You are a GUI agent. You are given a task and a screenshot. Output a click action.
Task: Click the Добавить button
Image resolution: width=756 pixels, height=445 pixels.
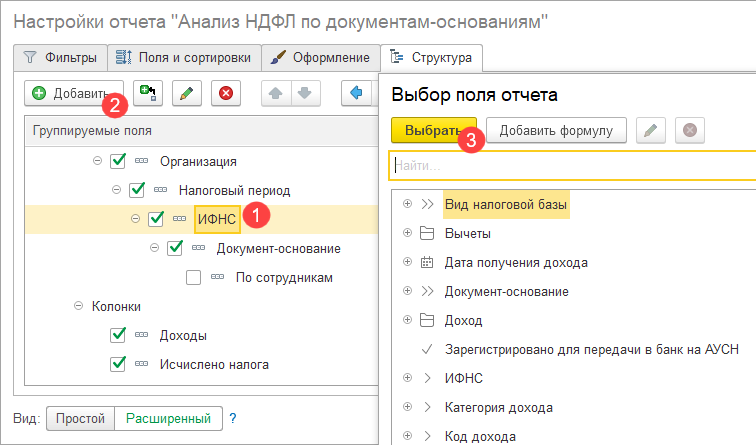click(x=74, y=93)
